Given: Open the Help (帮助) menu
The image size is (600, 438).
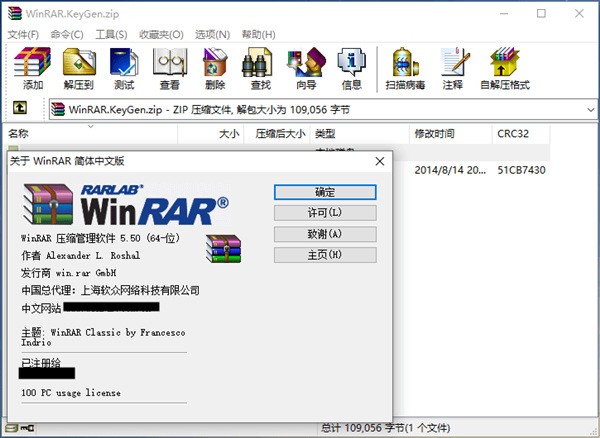Looking at the screenshot, I should coord(258,34).
